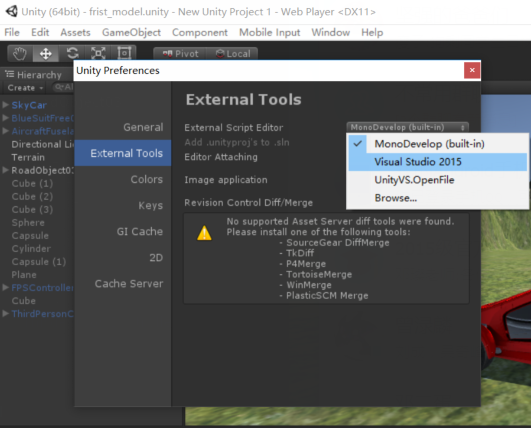Screen dimensions: 531x428
Task: Open the Component menu
Action: click(200, 33)
